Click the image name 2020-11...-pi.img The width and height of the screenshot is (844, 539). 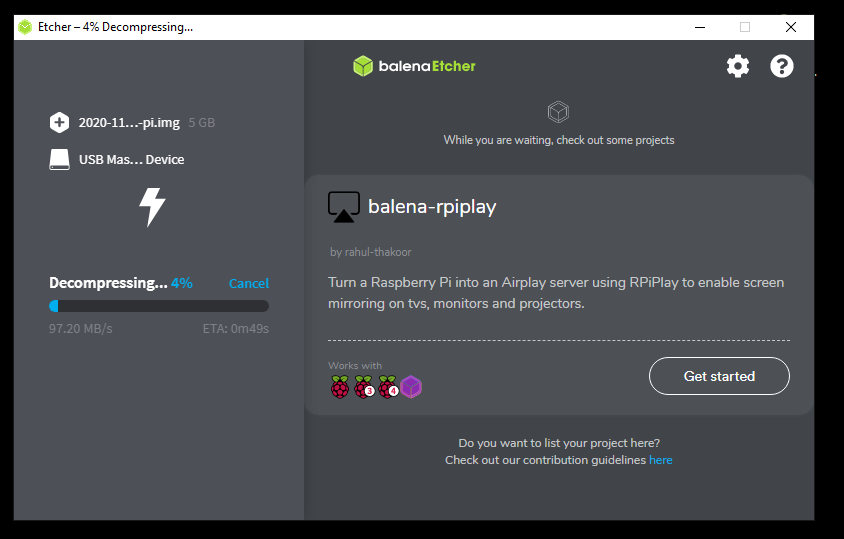(129, 123)
